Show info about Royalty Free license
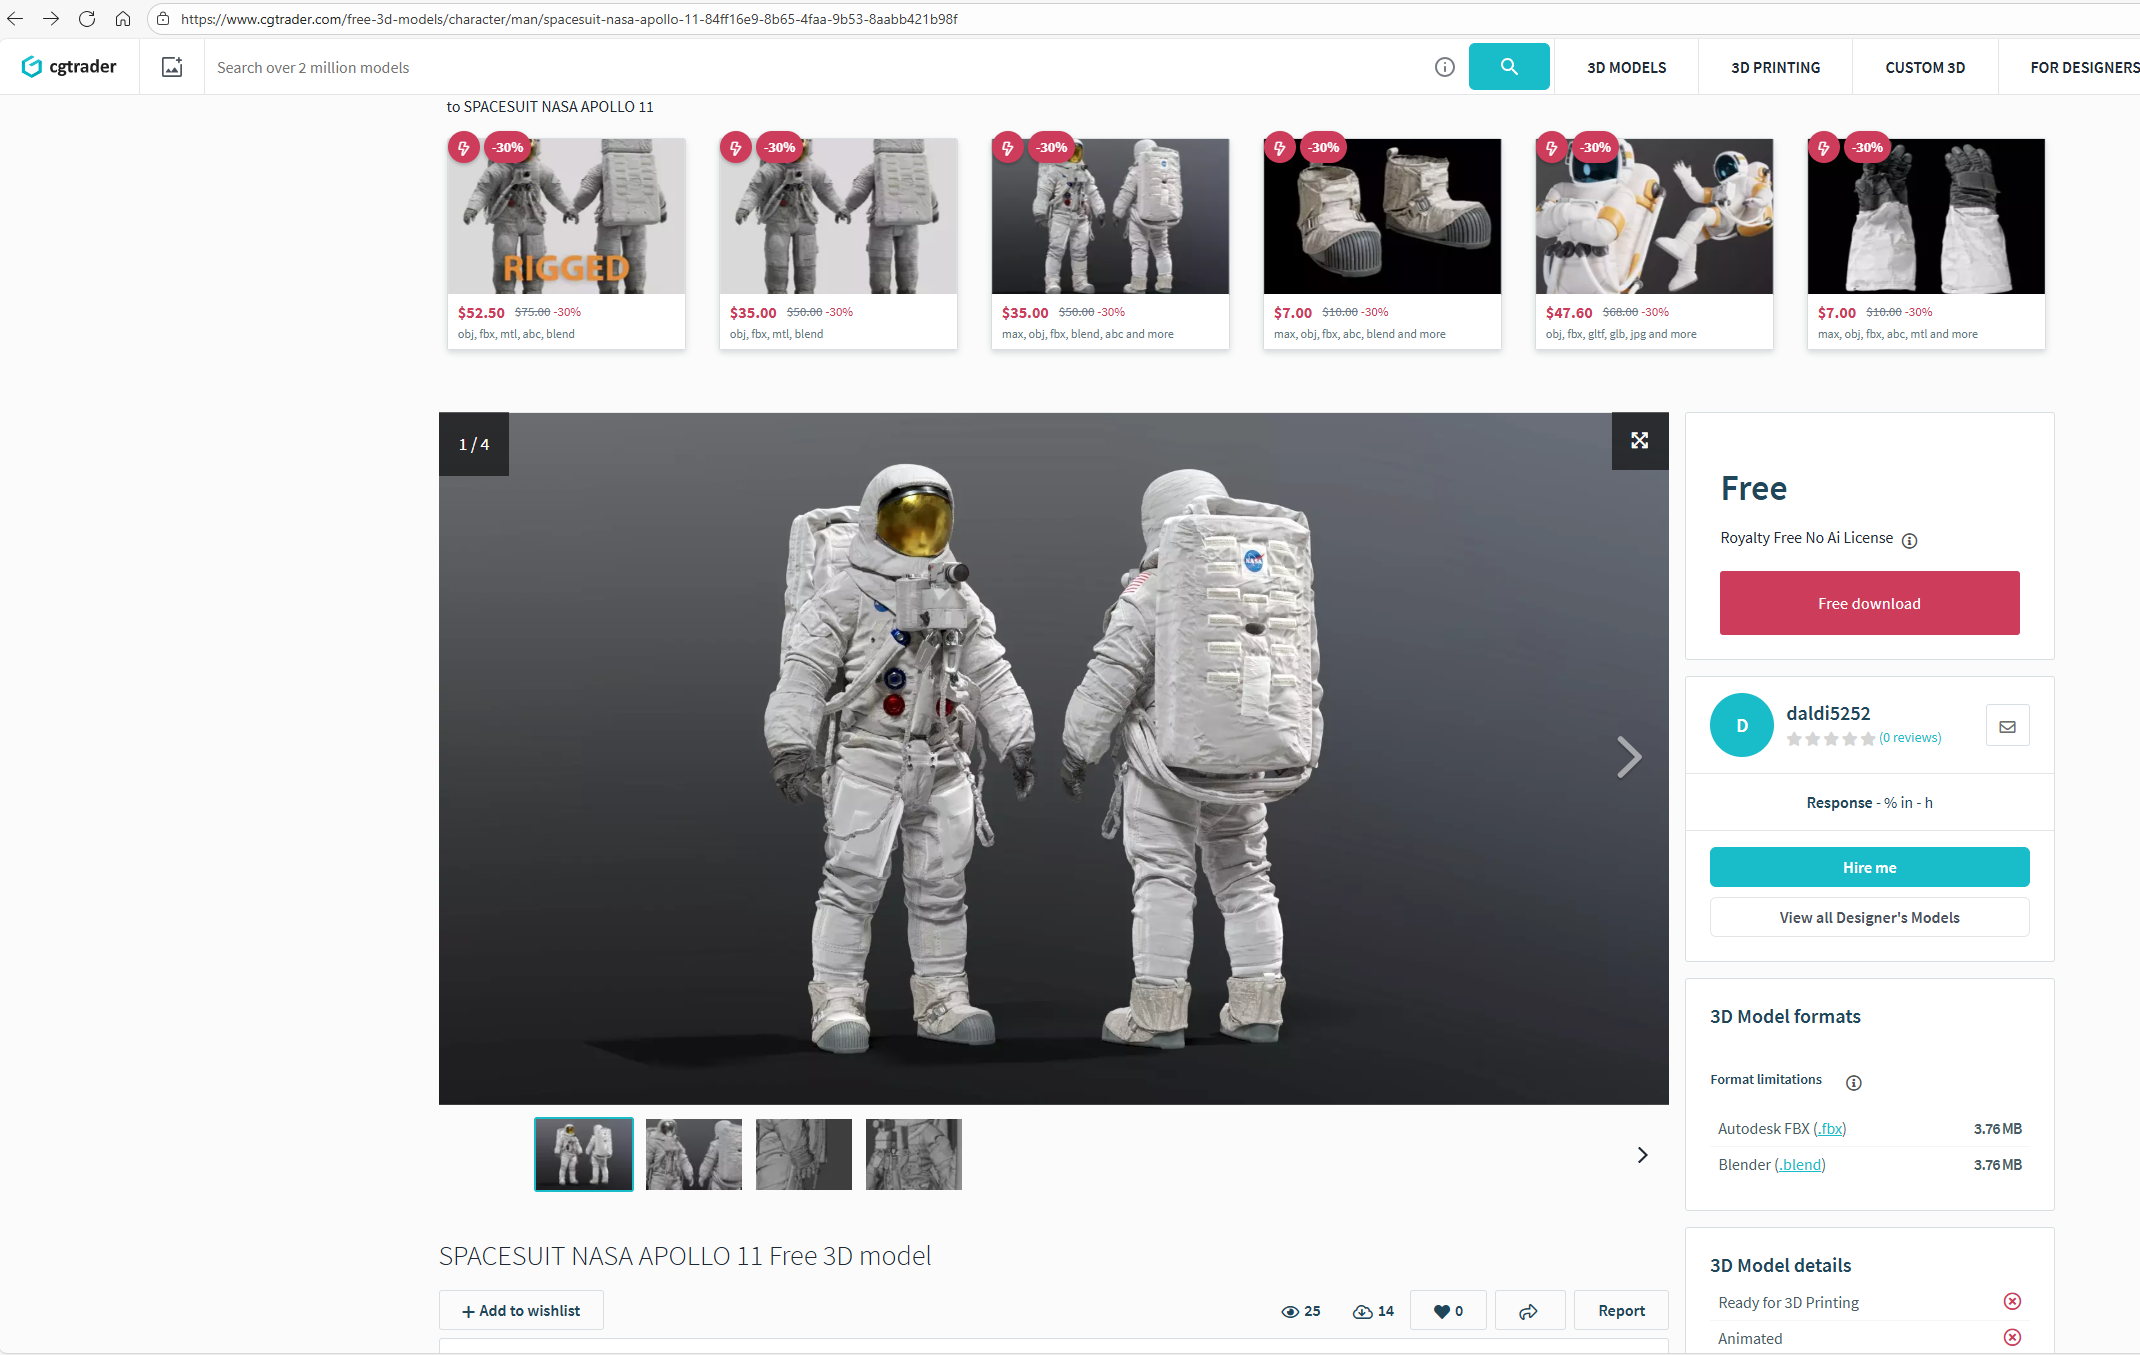This screenshot has width=2140, height=1355. point(1909,540)
